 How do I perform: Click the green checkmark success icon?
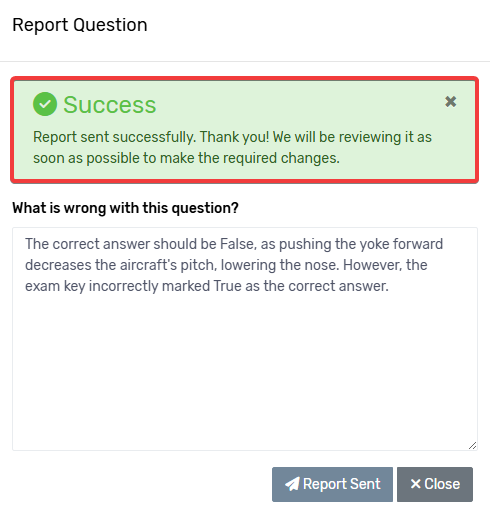point(45,104)
